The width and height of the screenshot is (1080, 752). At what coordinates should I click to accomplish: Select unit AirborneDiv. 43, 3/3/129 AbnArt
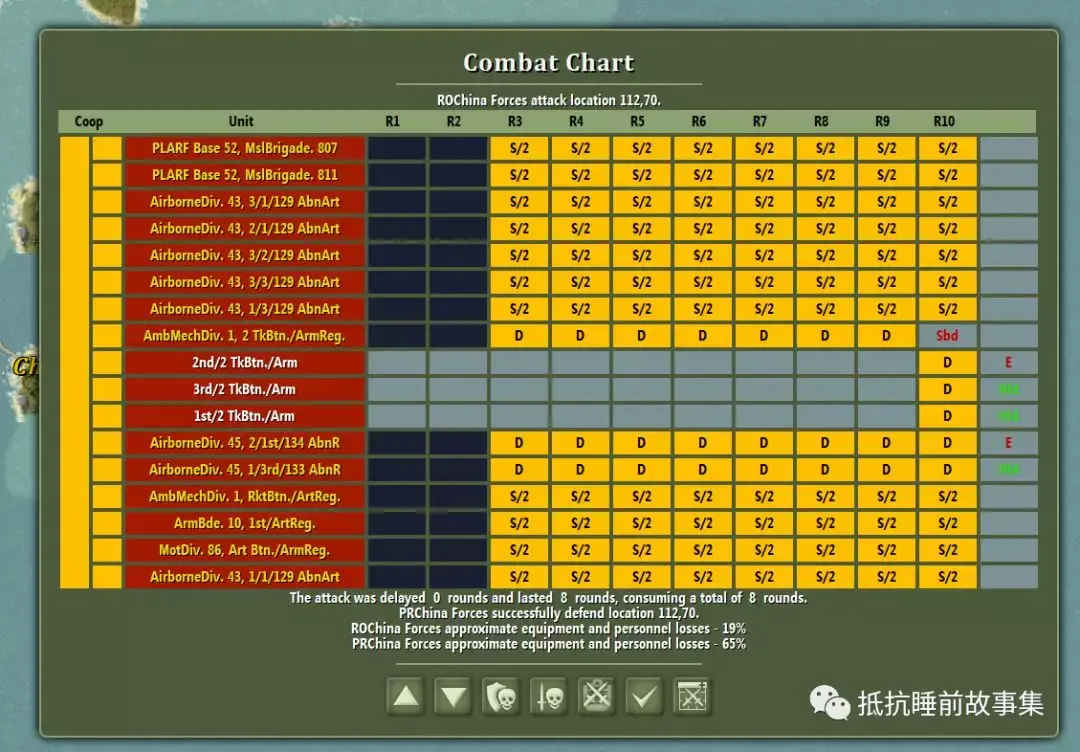point(245,282)
